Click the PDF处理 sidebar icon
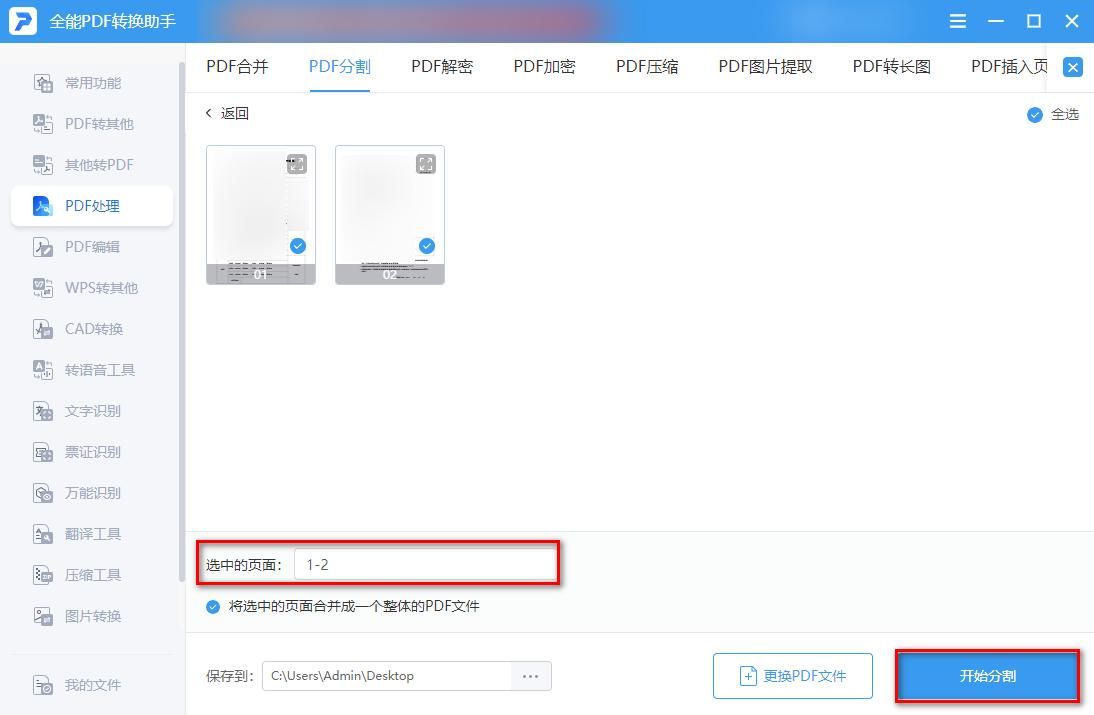The width and height of the screenshot is (1094, 715). pos(43,206)
